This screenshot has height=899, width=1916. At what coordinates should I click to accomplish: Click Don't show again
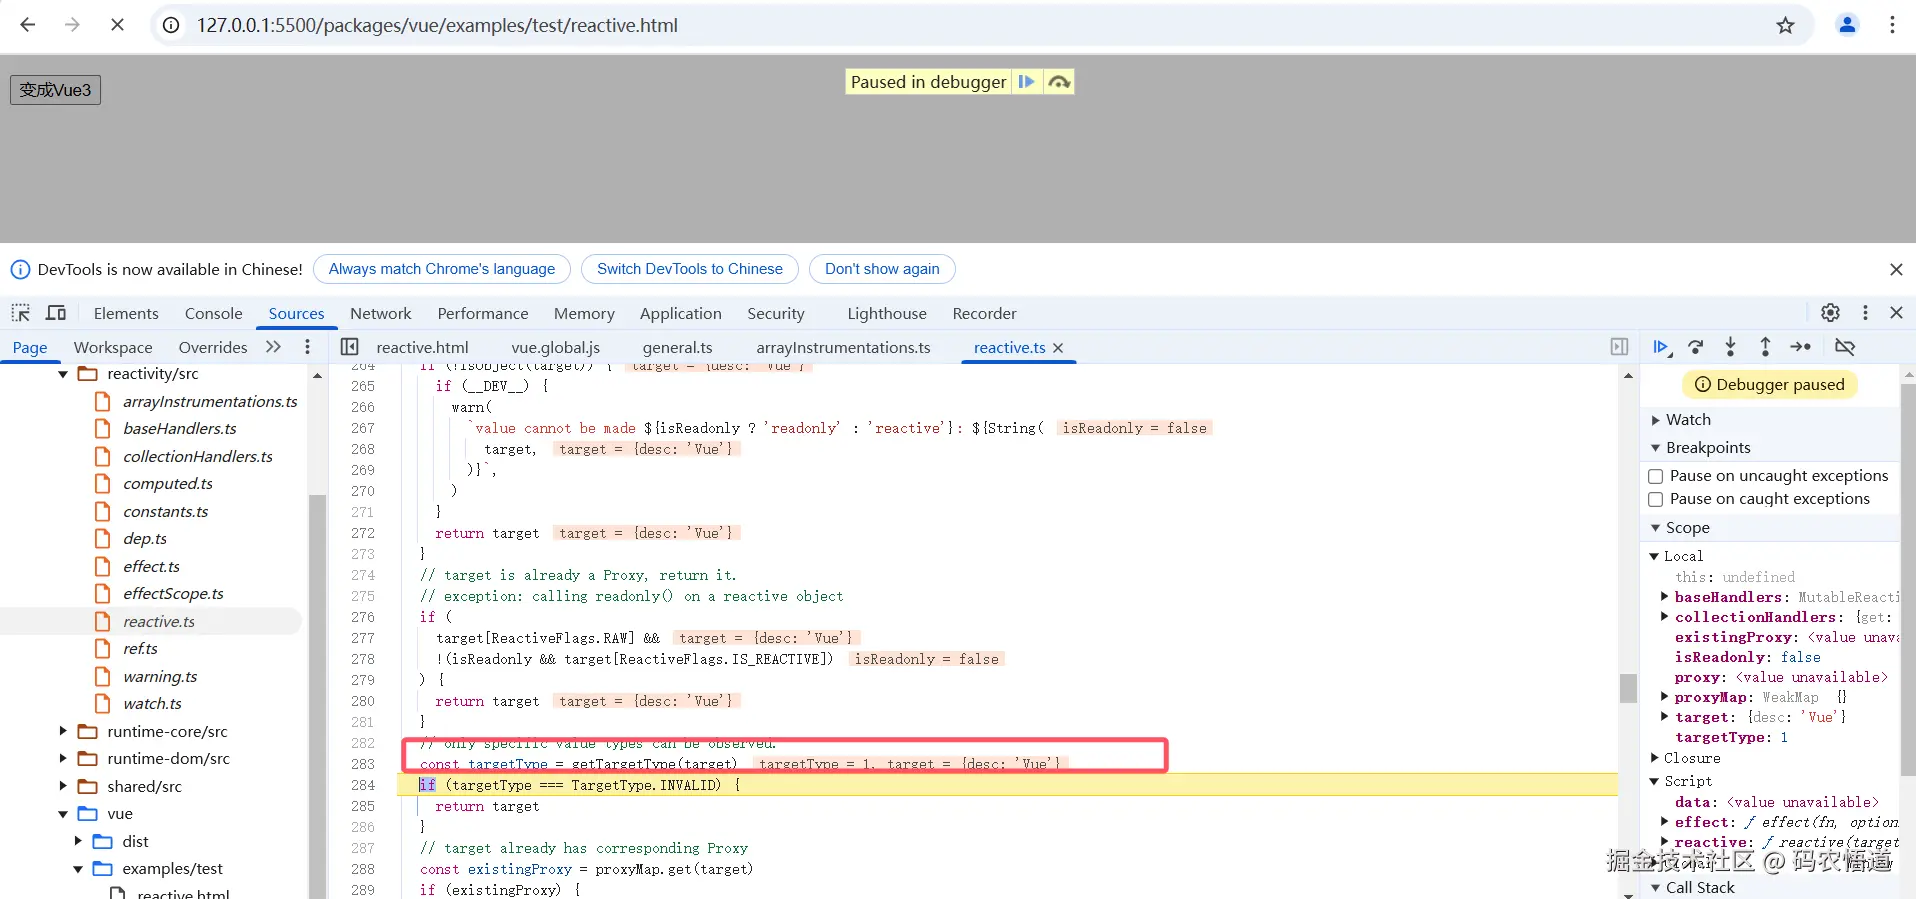click(882, 269)
